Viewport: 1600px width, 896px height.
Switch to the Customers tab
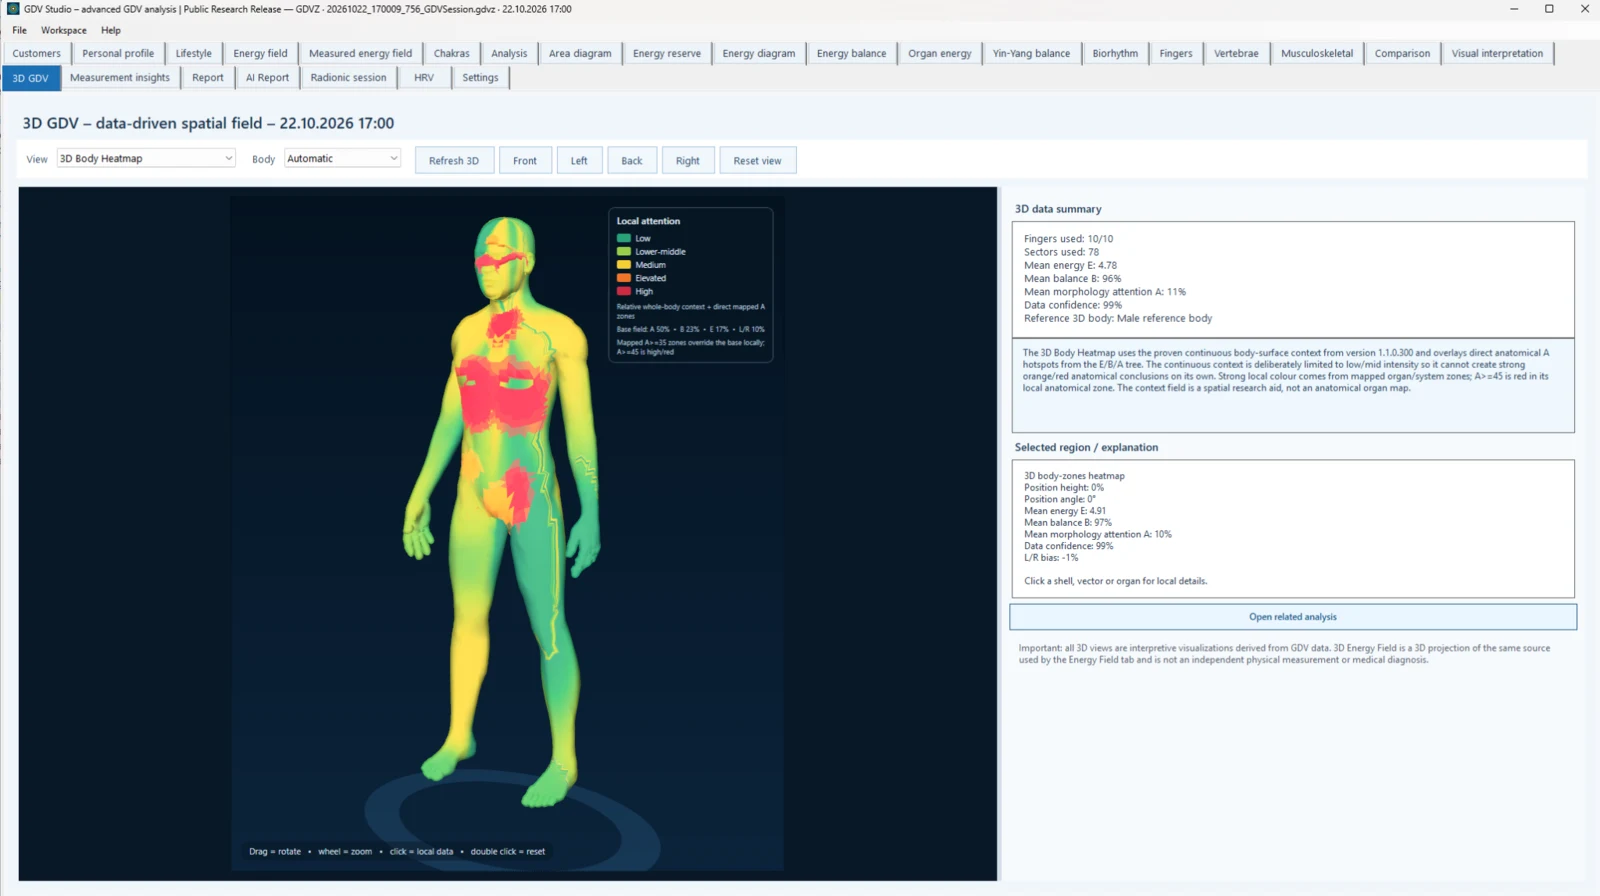pyautogui.click(x=37, y=53)
